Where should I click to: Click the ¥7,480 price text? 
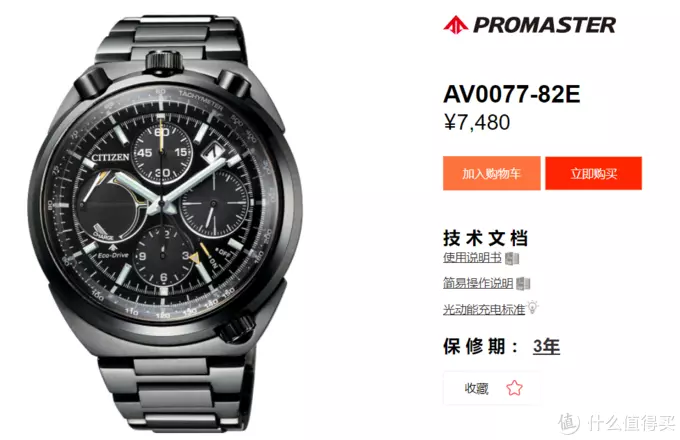[x=477, y=122]
